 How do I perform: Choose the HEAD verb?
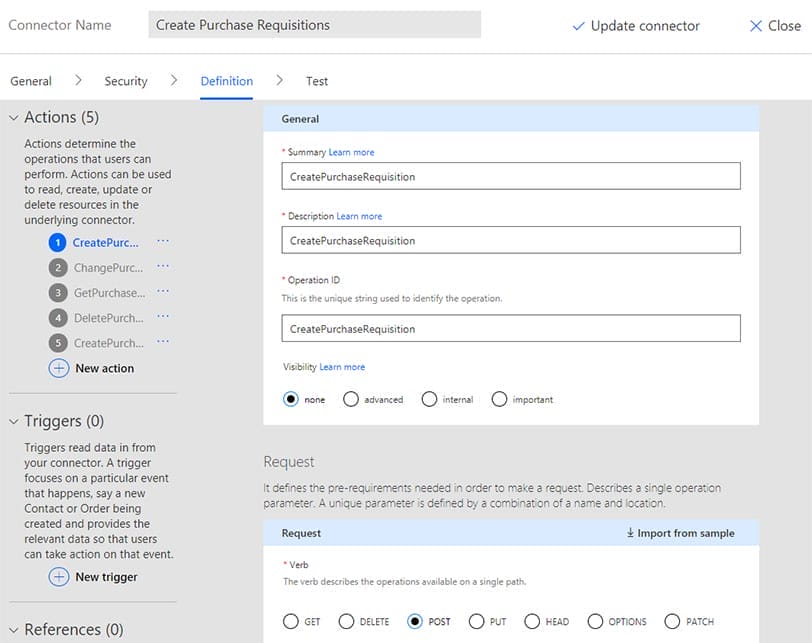[532, 621]
